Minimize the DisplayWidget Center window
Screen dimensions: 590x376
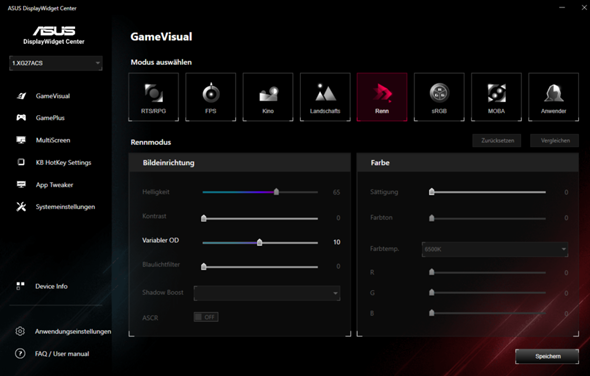tap(562, 8)
